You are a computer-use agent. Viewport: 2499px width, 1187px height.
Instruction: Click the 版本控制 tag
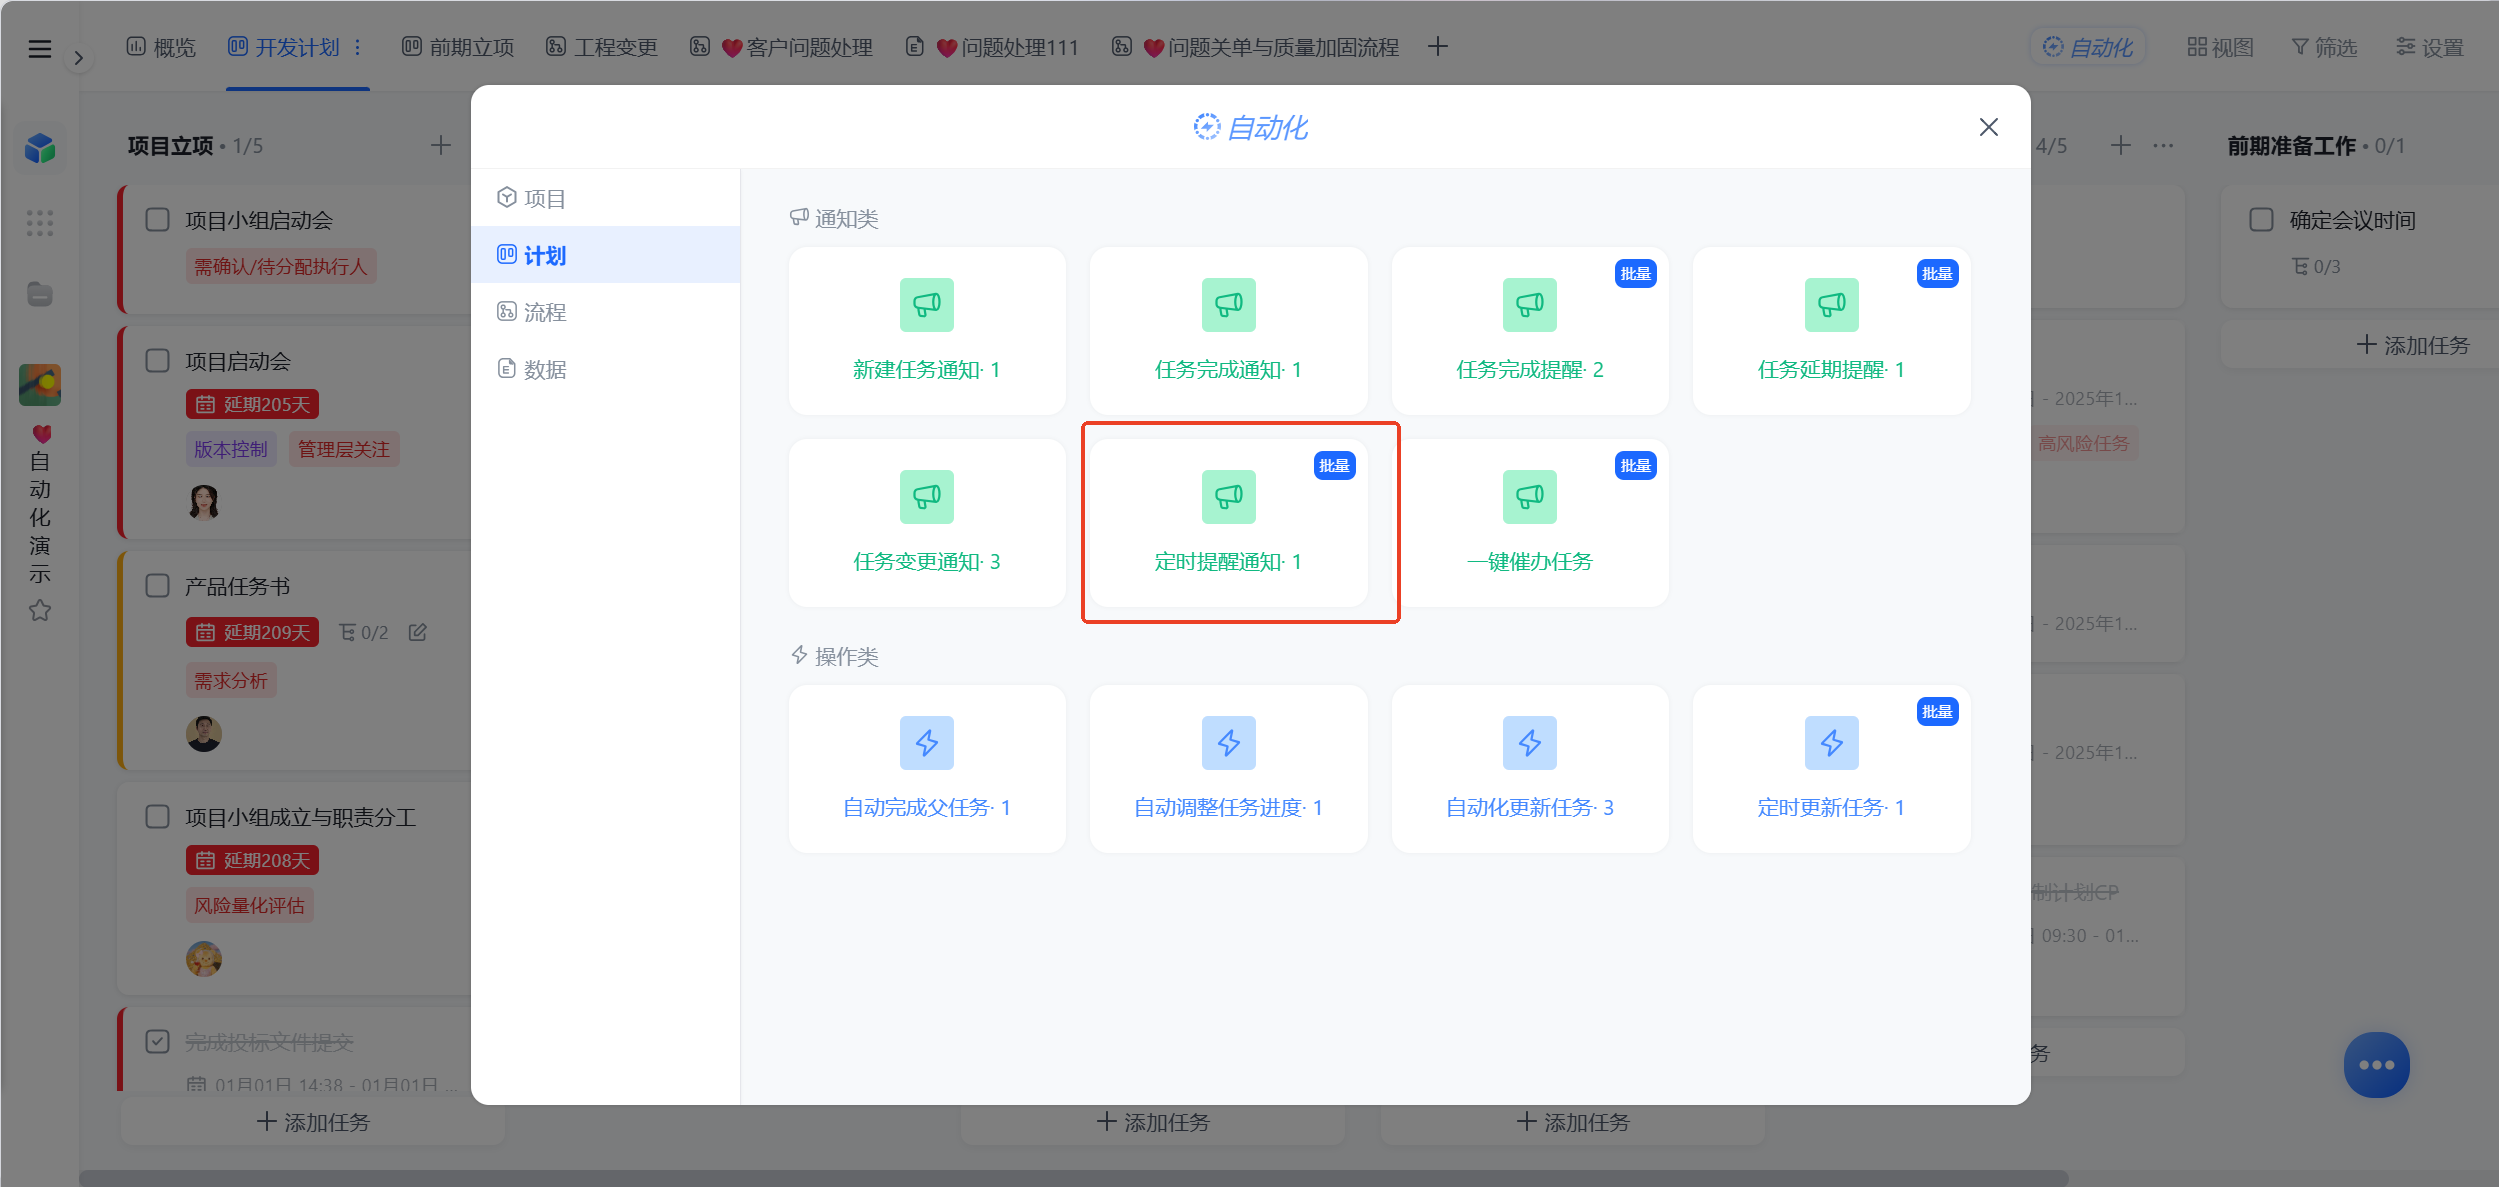[x=231, y=450]
